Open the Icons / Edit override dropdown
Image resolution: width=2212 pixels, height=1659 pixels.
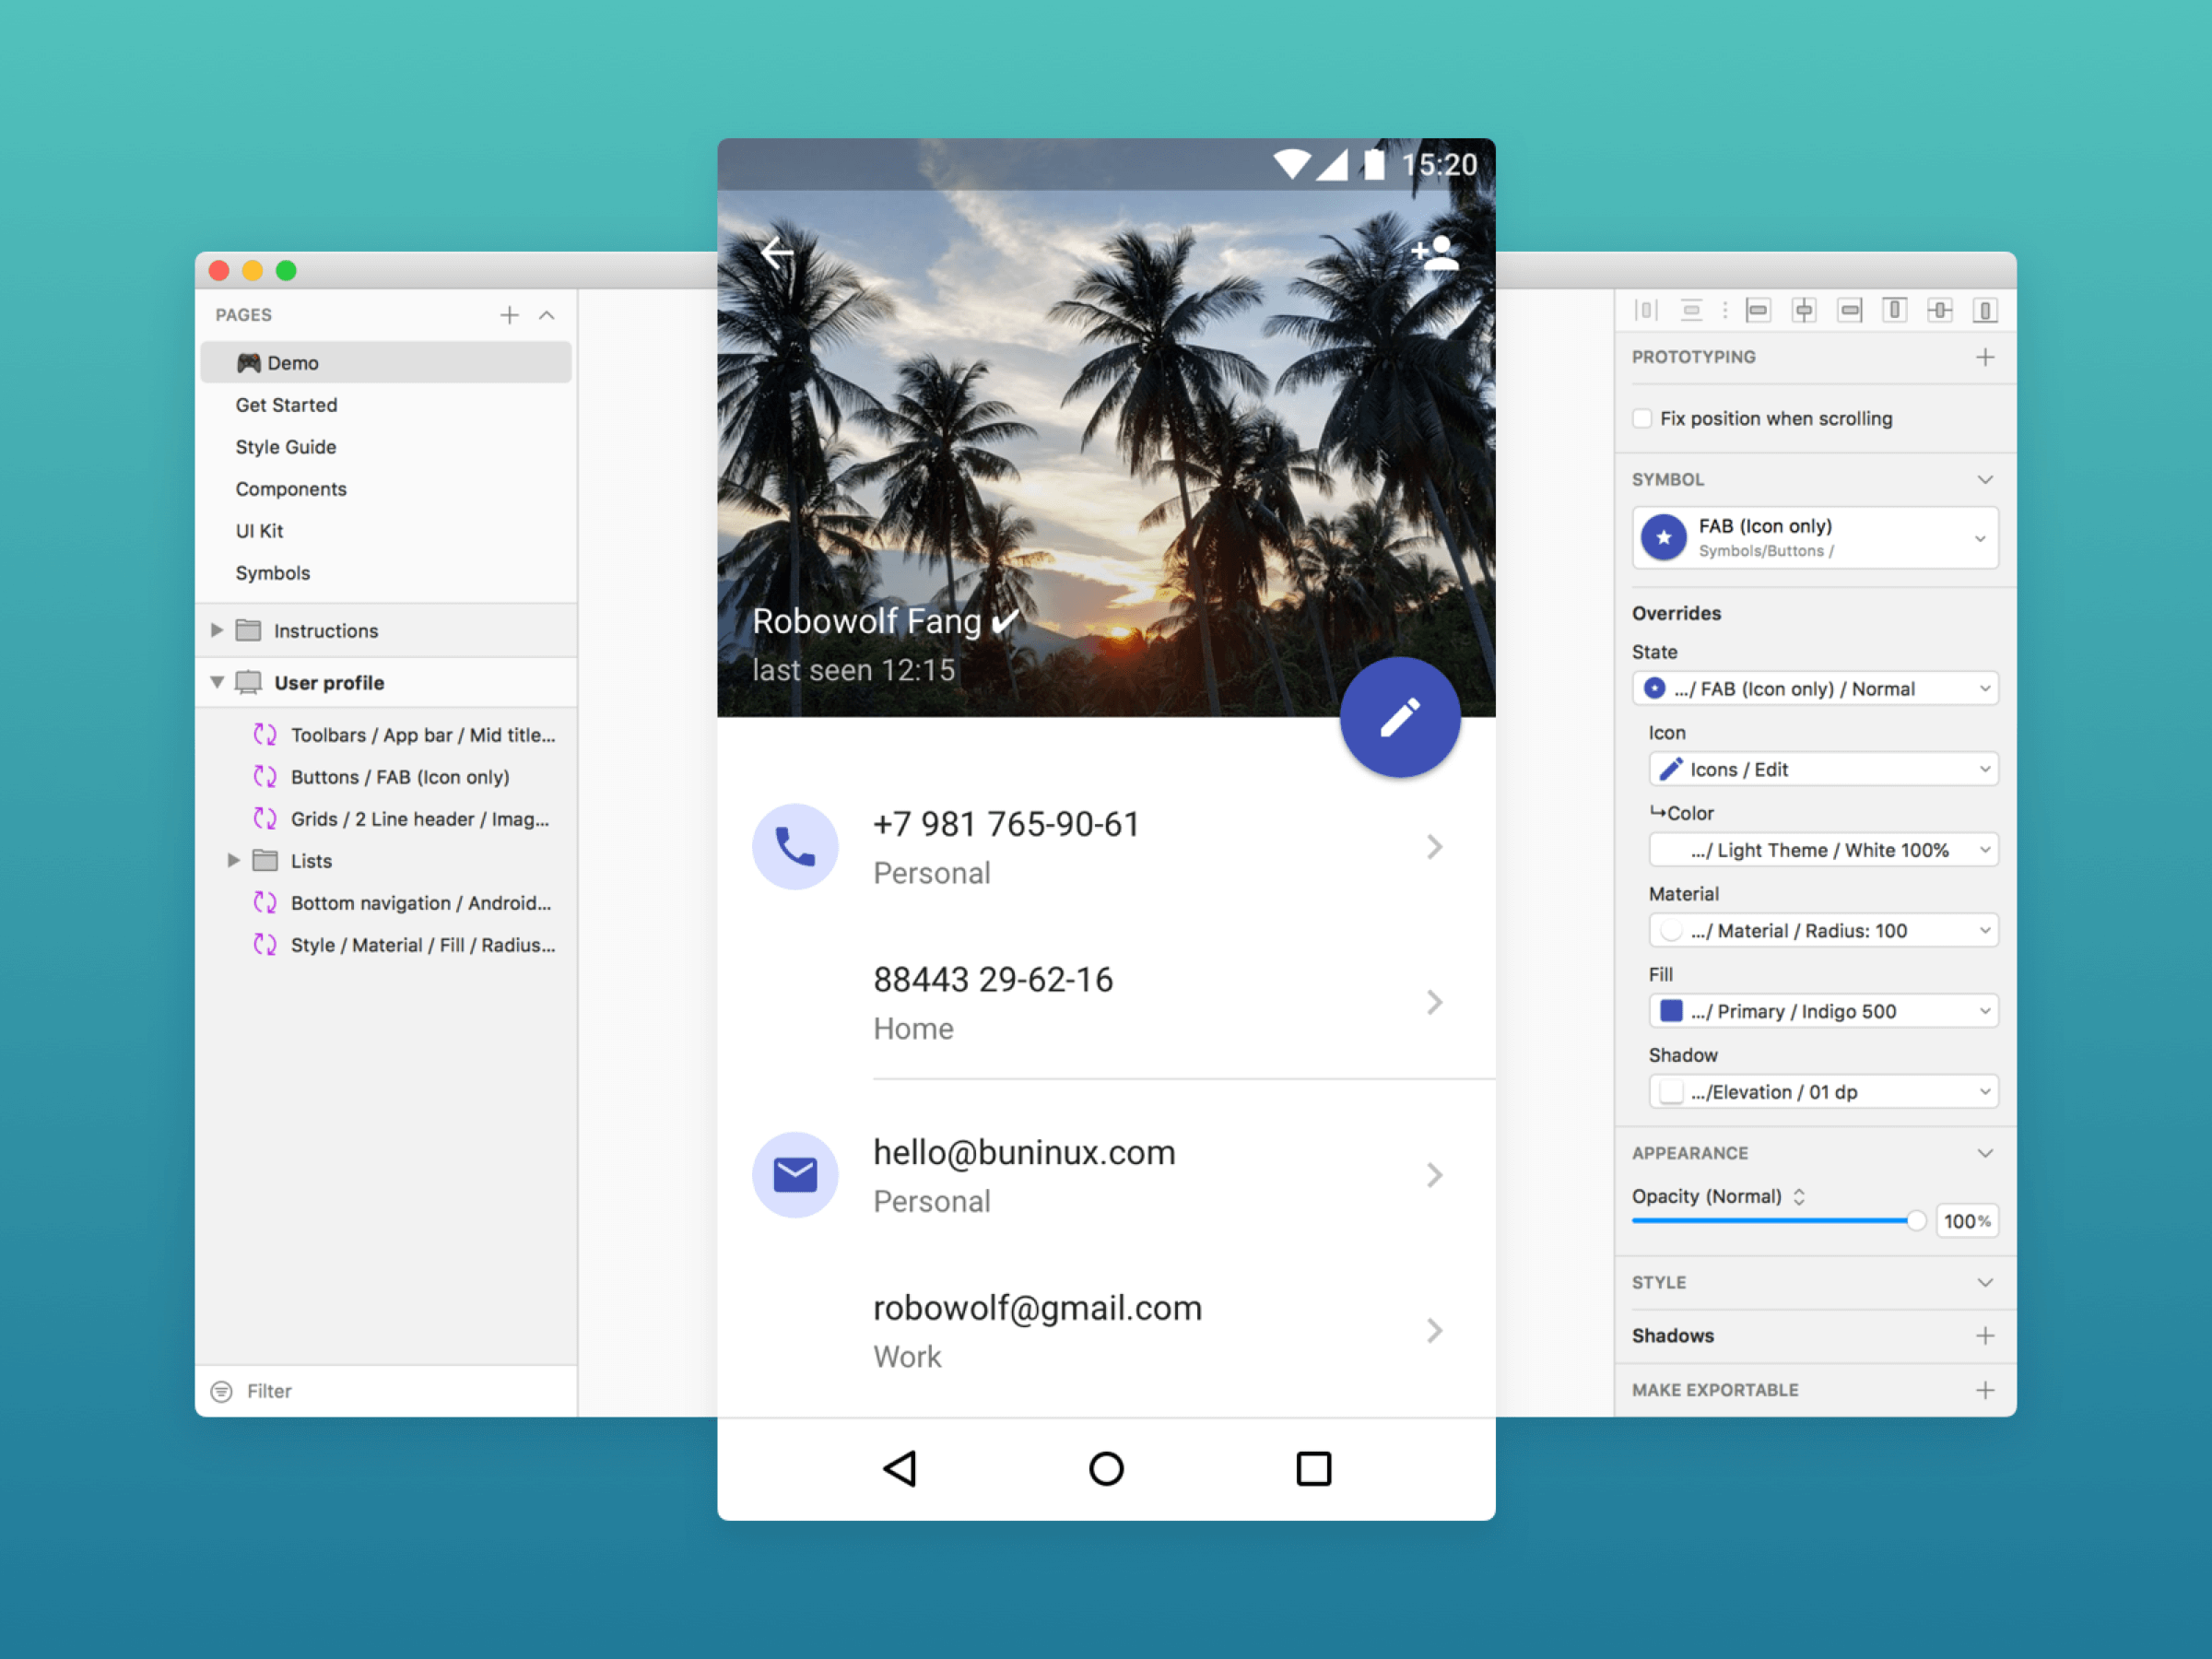1822,769
